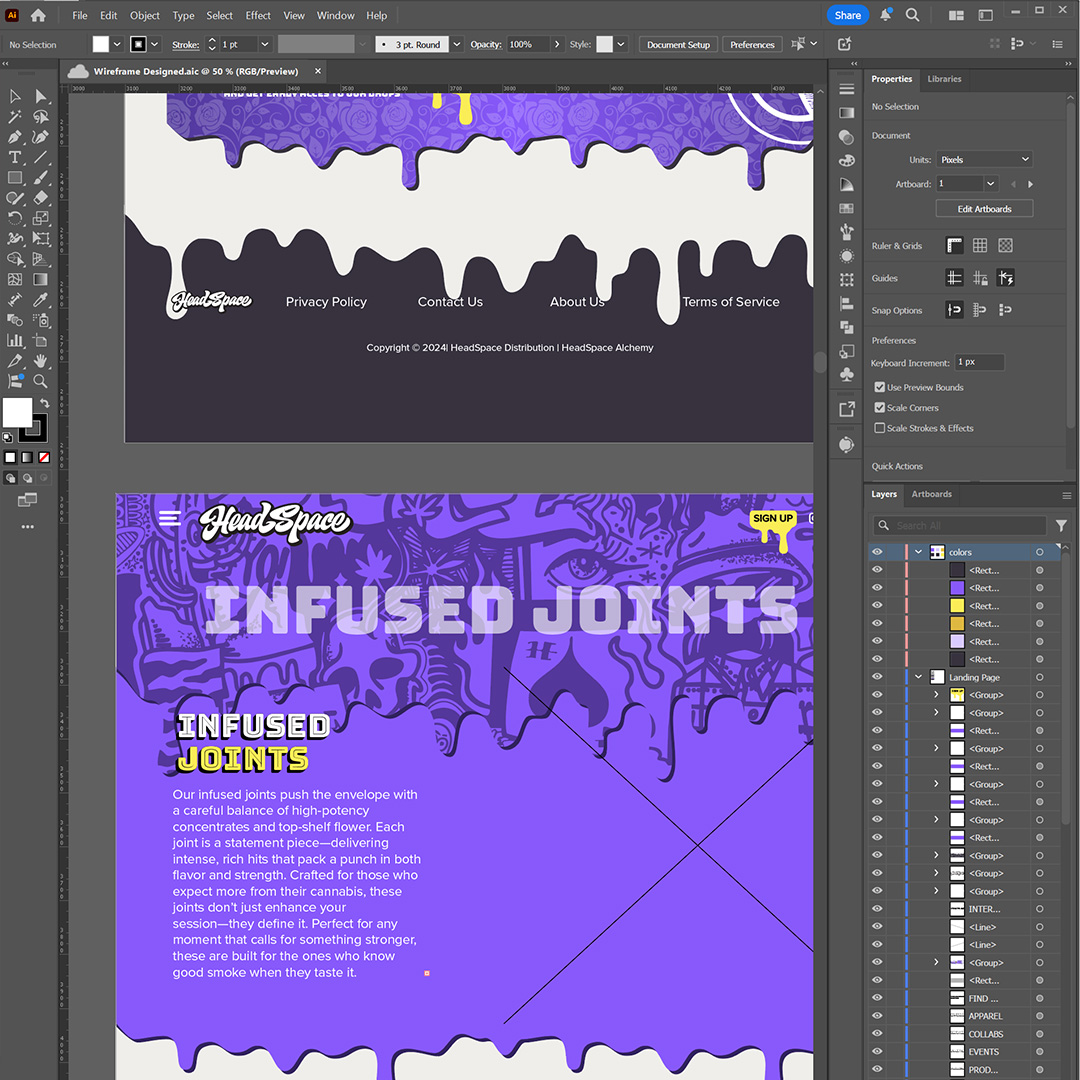Open the Style dropdown arrow
This screenshot has width=1080, height=1080.
(x=621, y=44)
